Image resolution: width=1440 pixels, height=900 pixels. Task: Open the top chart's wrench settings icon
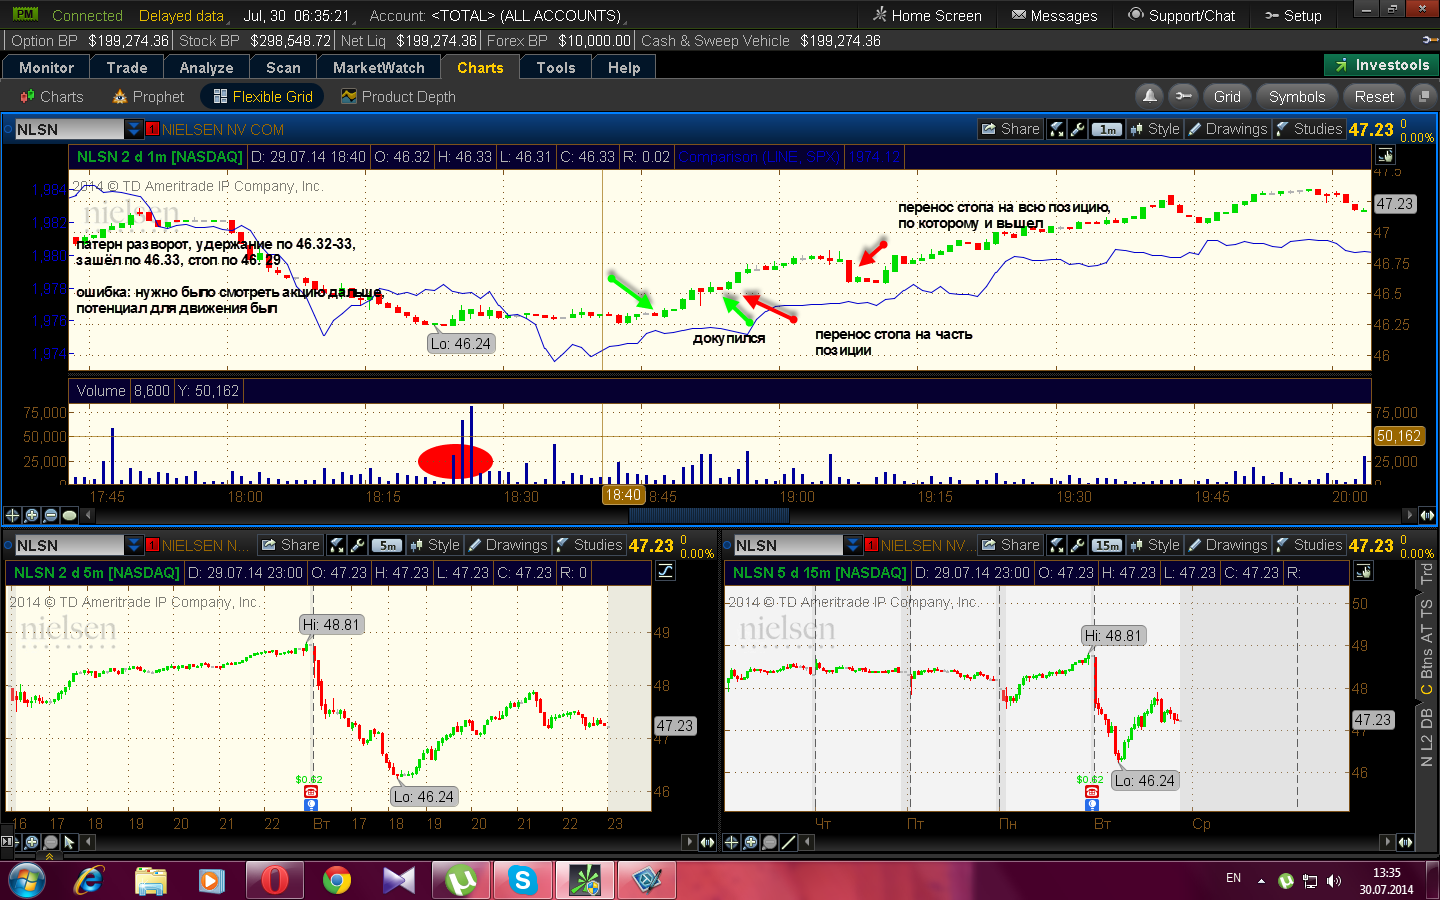(x=1077, y=129)
